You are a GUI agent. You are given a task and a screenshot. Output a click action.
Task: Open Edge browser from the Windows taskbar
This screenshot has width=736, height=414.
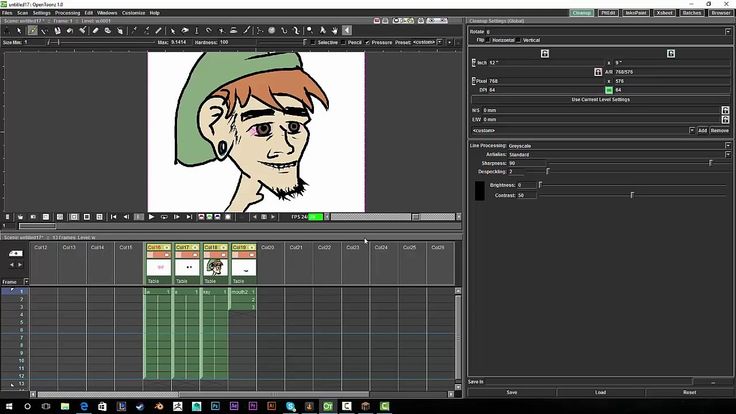(x=85, y=406)
